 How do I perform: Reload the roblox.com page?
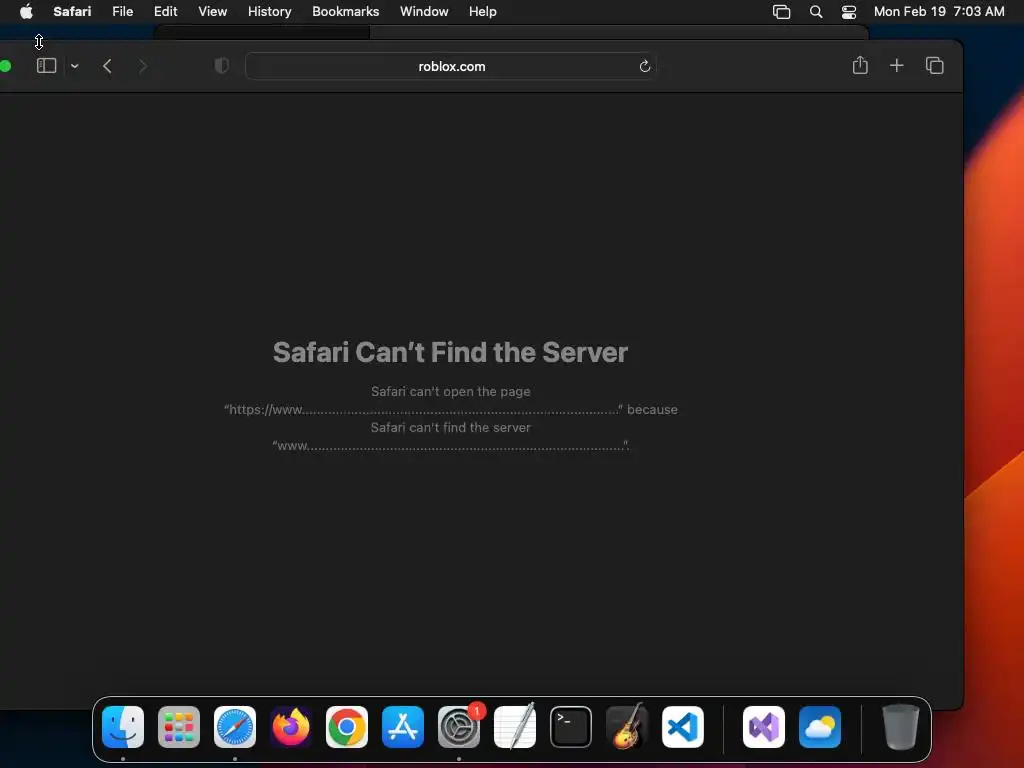click(645, 66)
